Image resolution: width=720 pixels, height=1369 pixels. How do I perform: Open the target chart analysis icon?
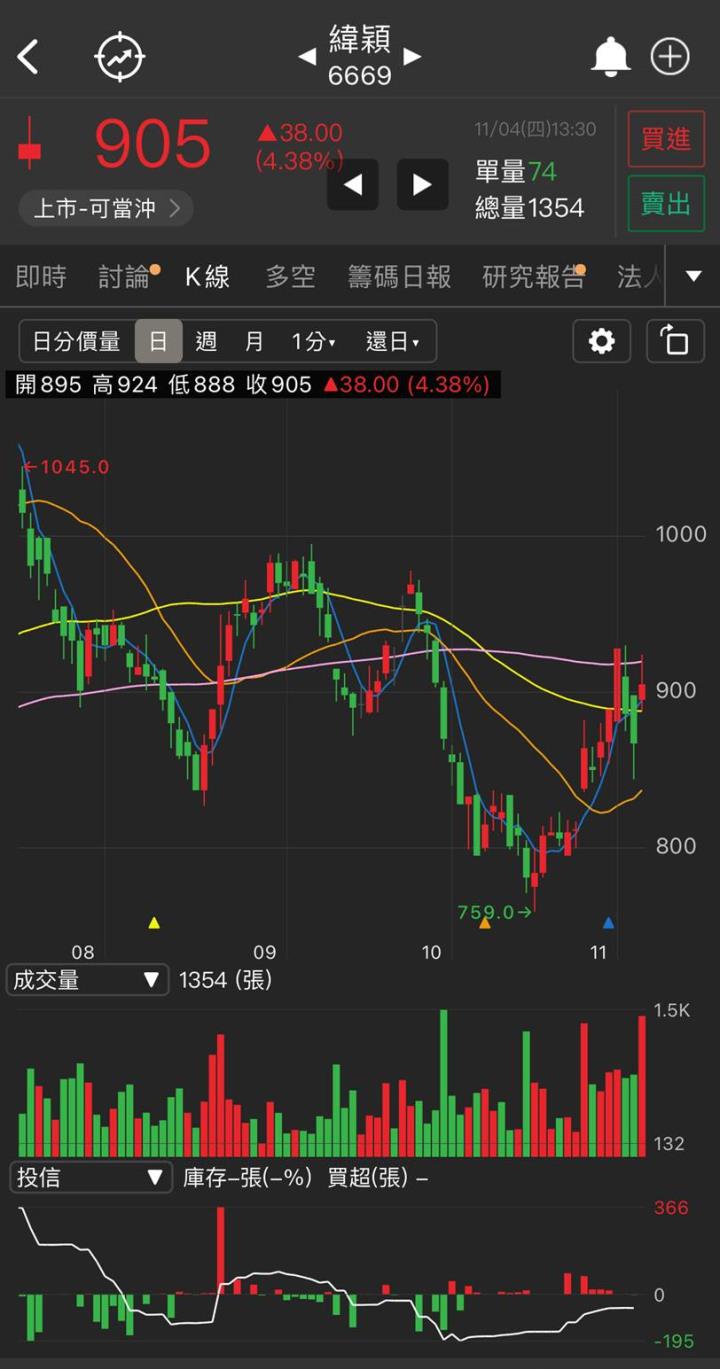pos(120,57)
